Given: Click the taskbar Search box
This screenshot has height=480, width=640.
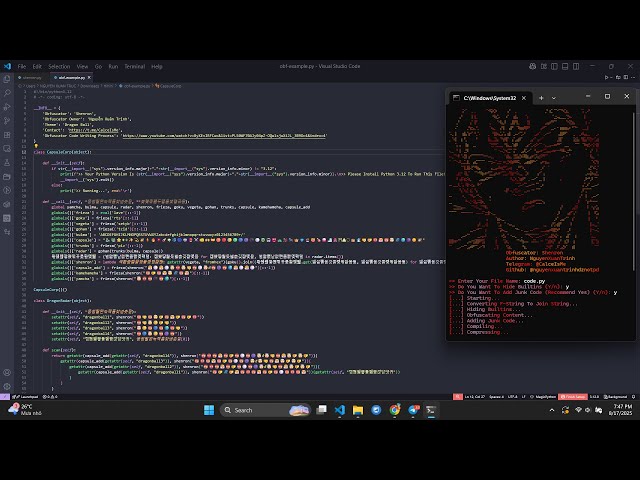Looking at the screenshot, I should [x=265, y=410].
